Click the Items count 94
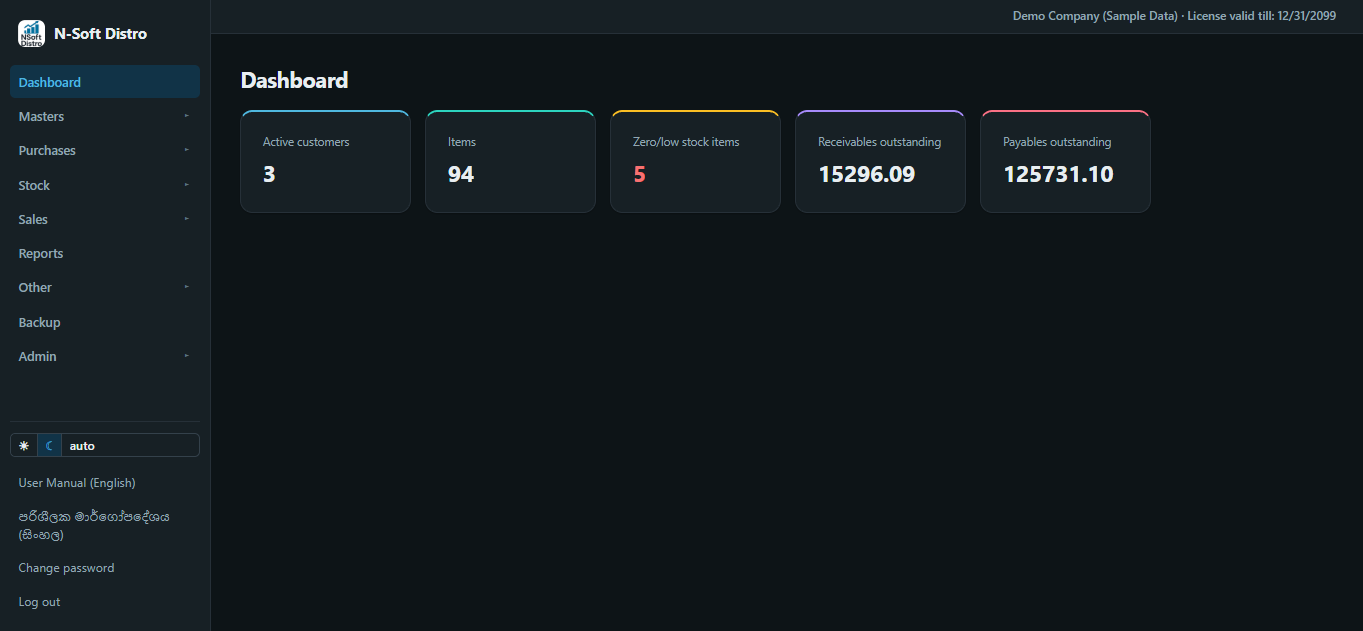Image resolution: width=1363 pixels, height=631 pixels. [x=461, y=174]
